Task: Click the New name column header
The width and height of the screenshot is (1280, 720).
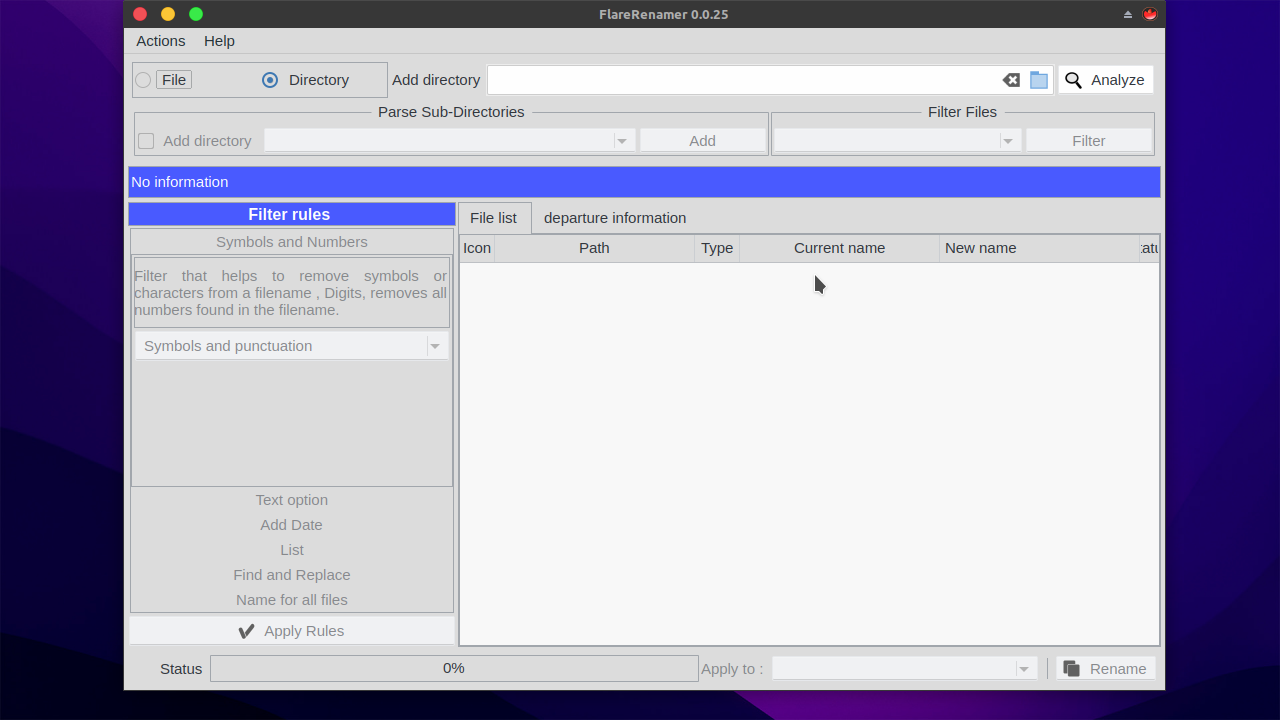Action: 1039,248
